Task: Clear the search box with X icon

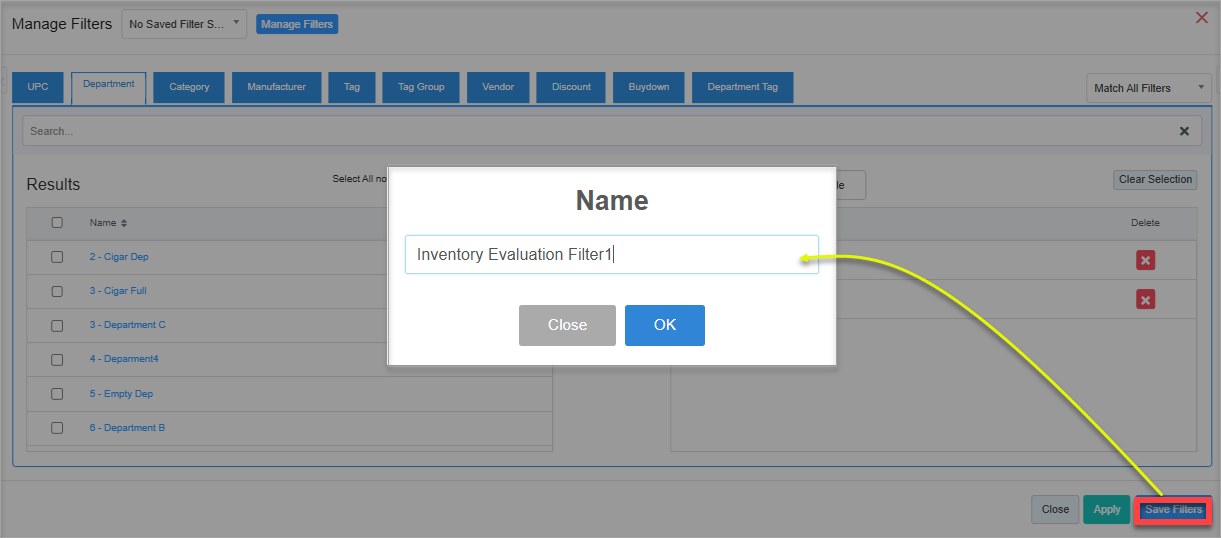Action: (1184, 131)
